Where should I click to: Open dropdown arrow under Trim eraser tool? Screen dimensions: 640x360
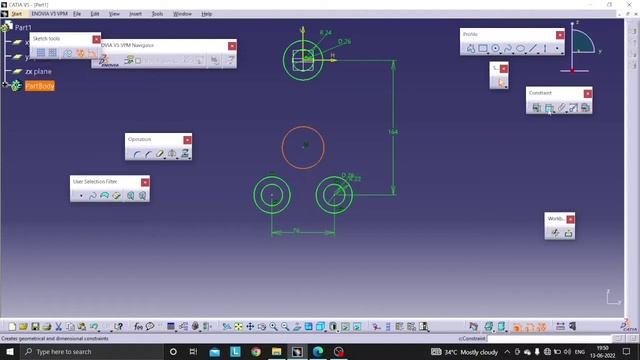[x=165, y=158]
